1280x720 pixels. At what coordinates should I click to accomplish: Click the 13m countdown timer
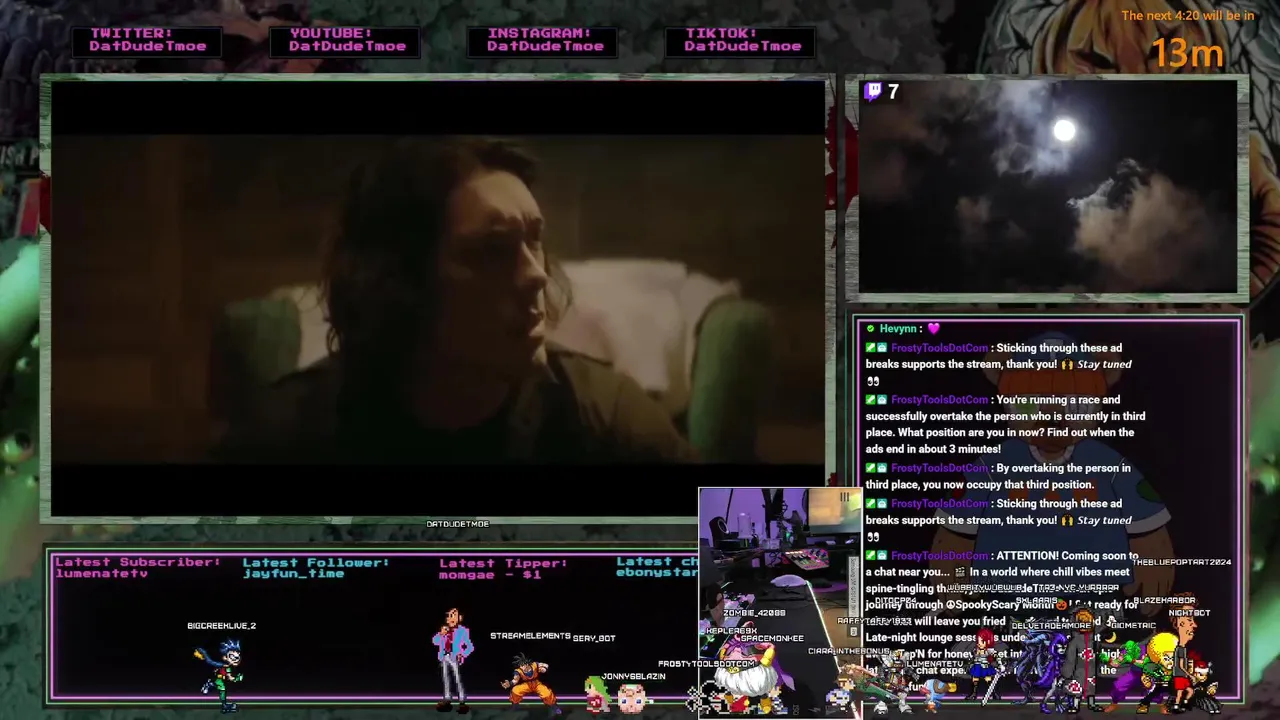coord(1187,52)
